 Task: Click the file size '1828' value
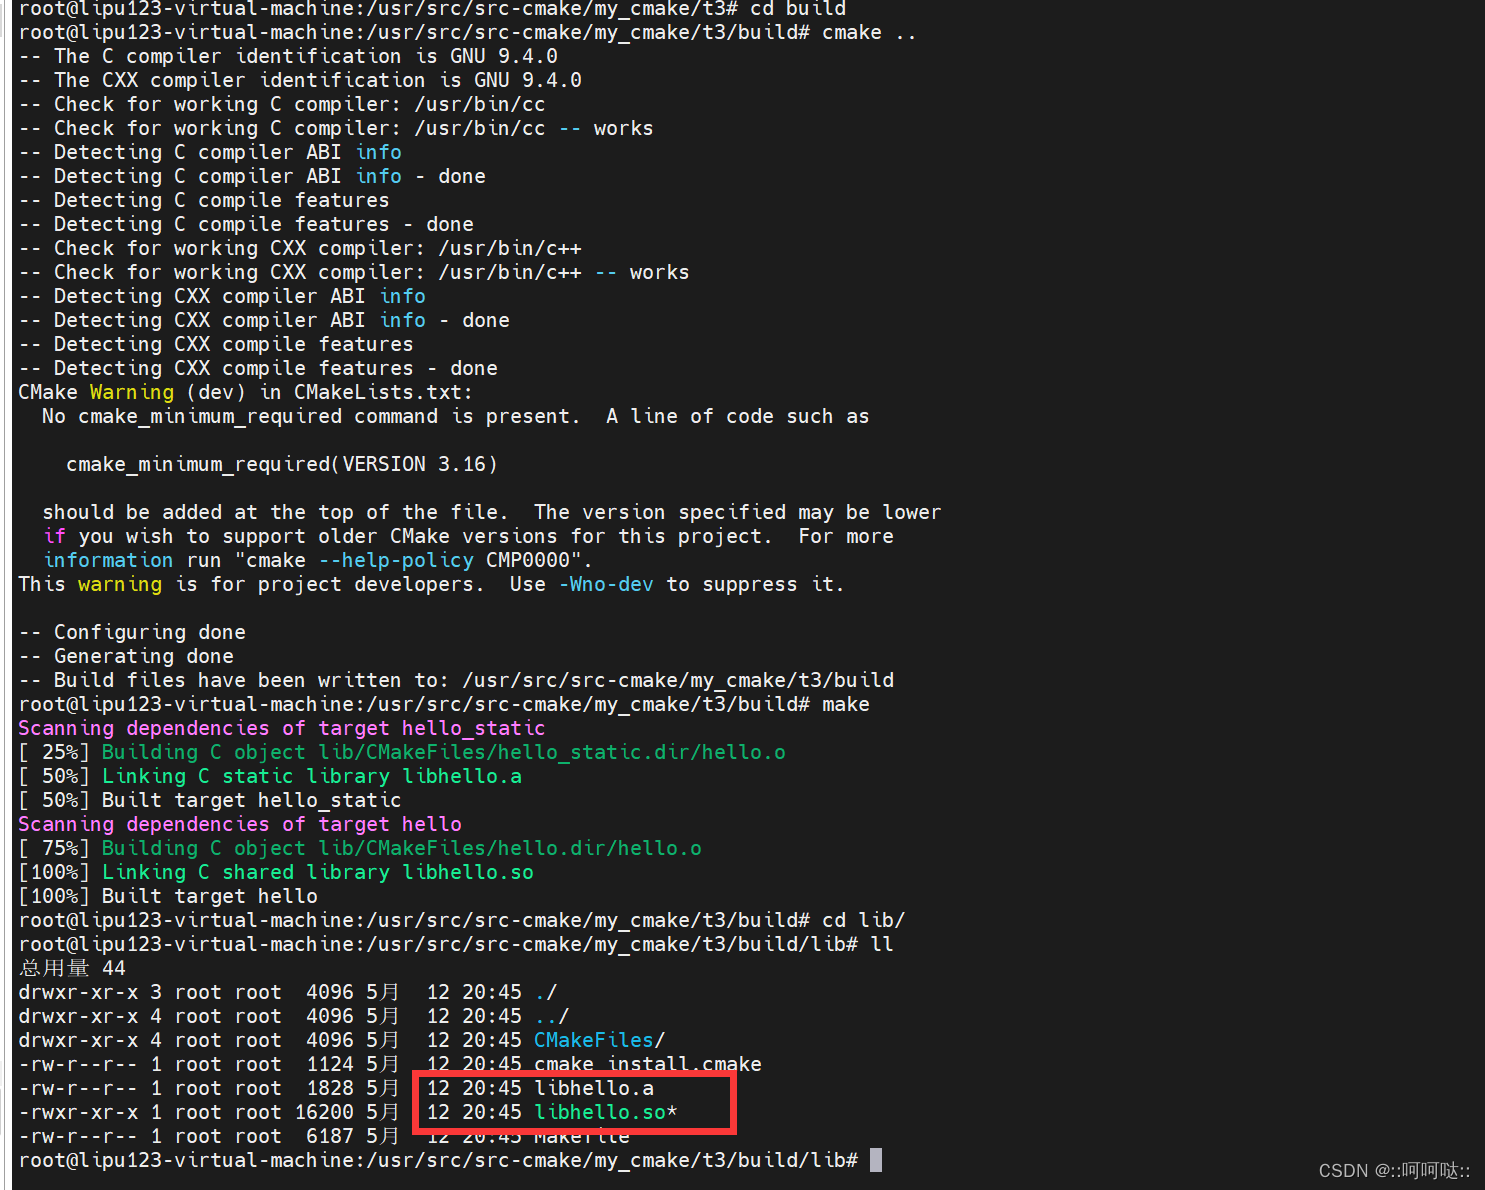(330, 1088)
